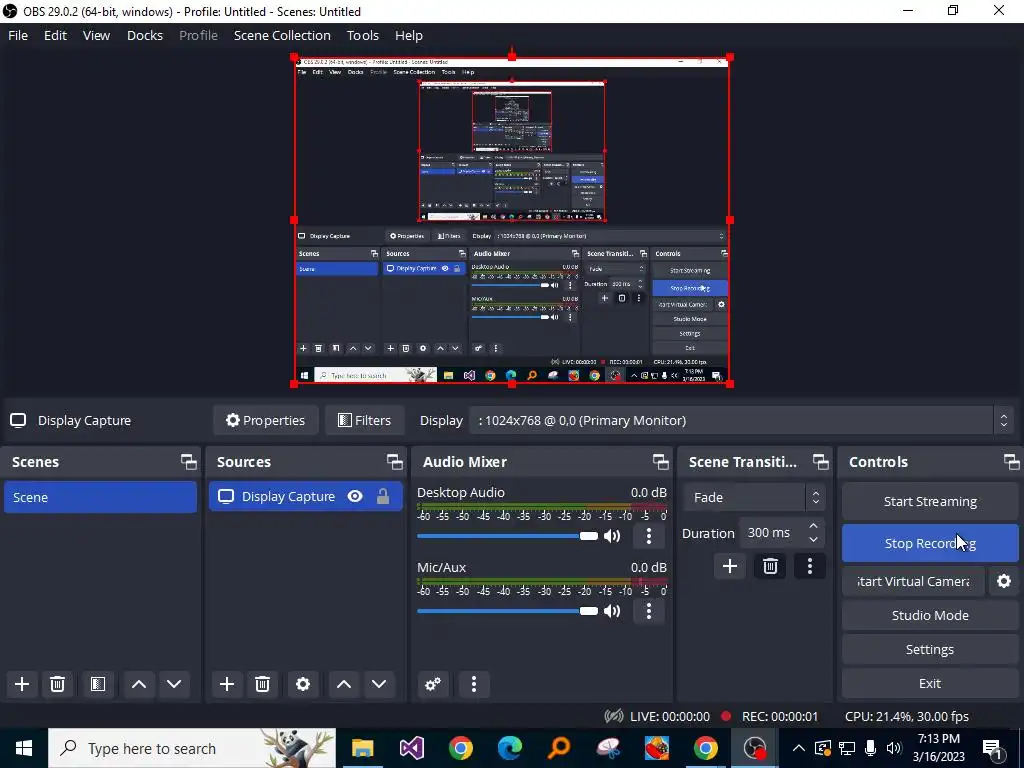Open the View menu

(96, 35)
